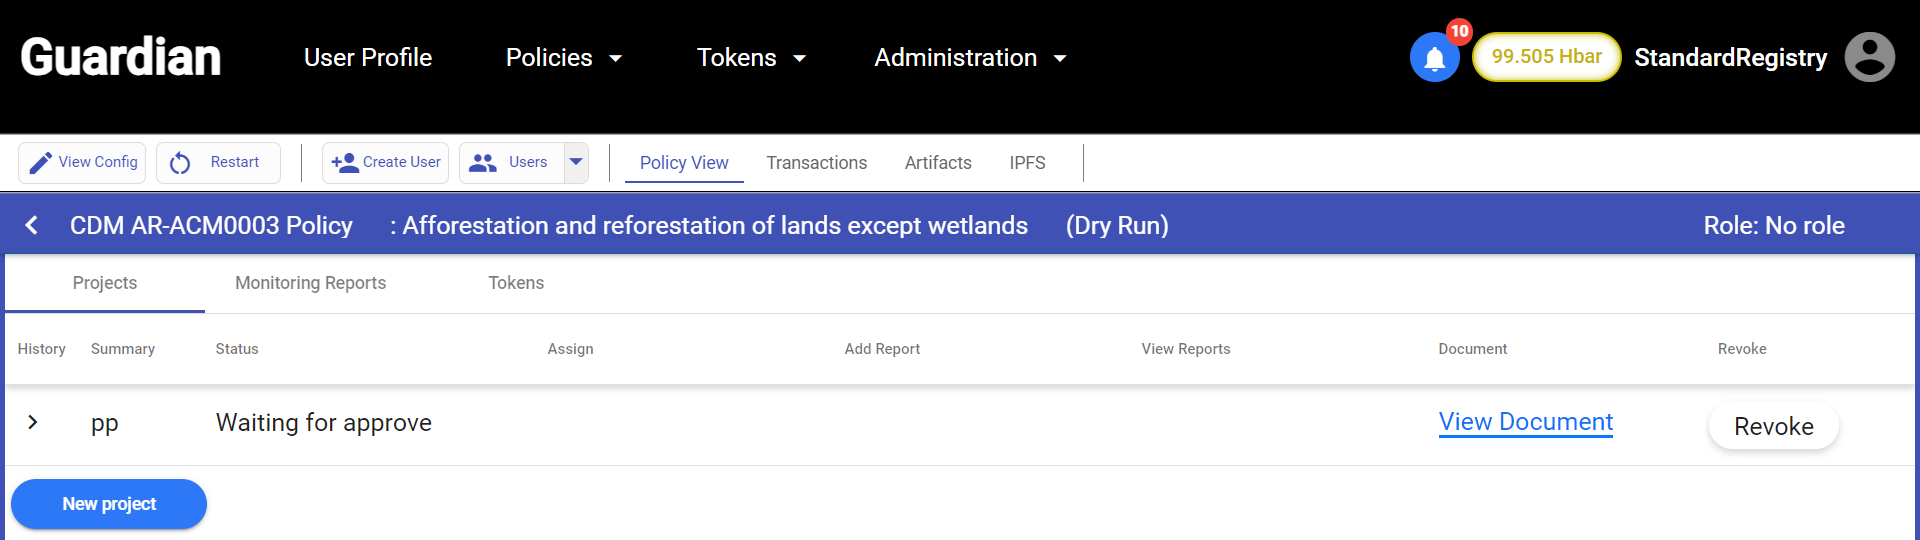
Task: Expand the Administration menu
Action: tap(970, 58)
